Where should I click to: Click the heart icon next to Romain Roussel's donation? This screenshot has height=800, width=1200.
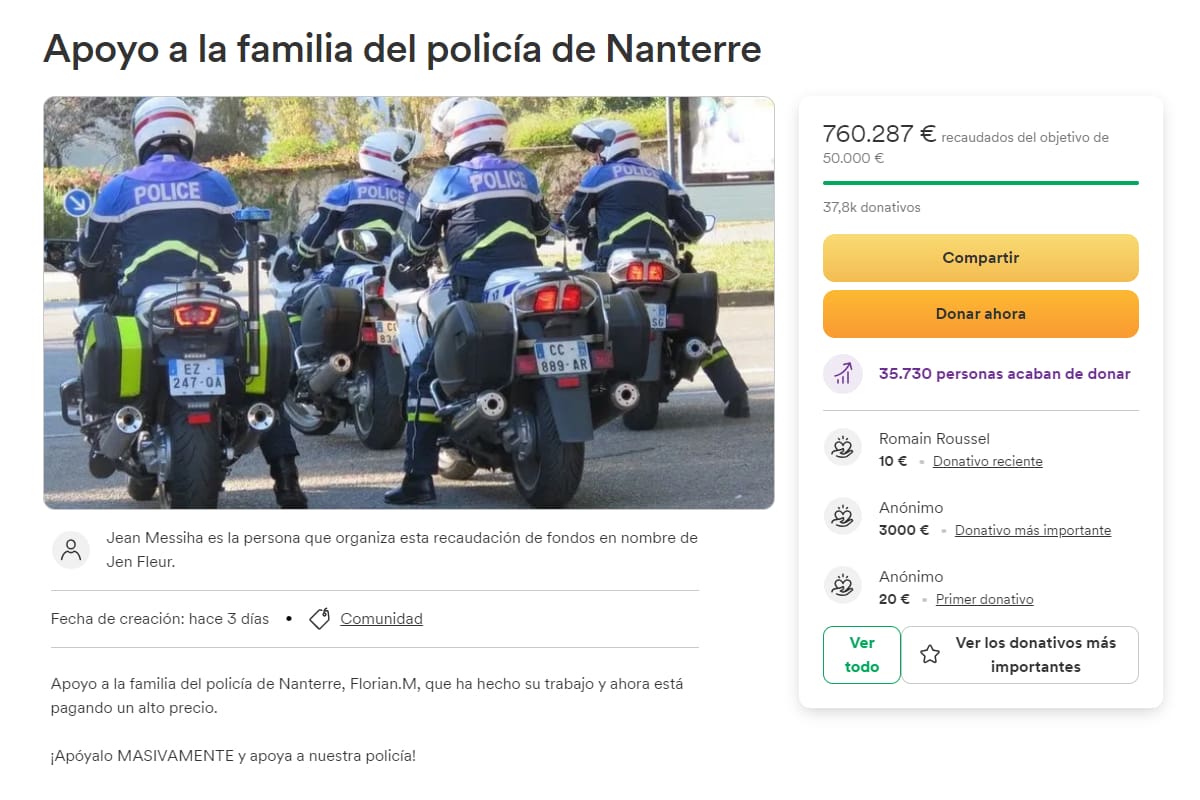845,446
